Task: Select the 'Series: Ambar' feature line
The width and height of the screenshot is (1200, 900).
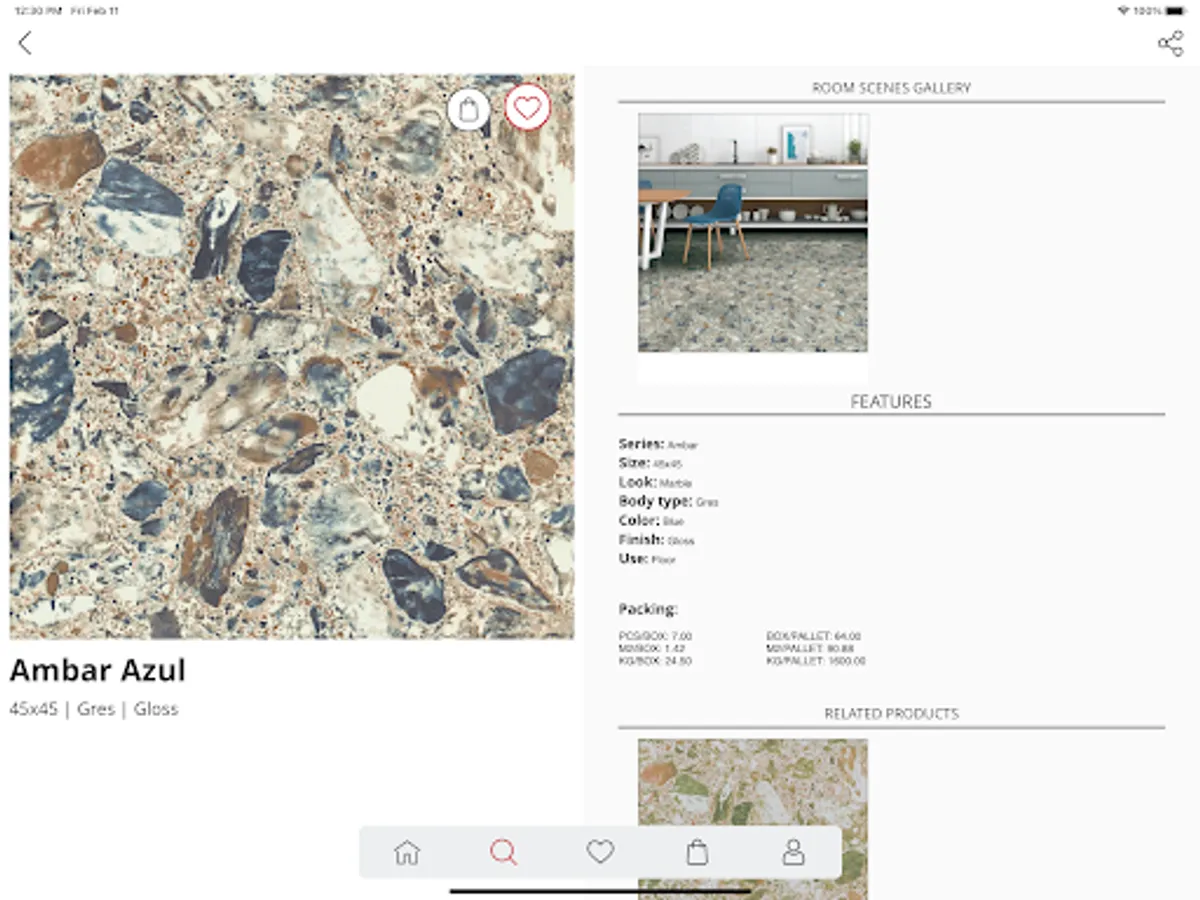Action: [x=658, y=444]
